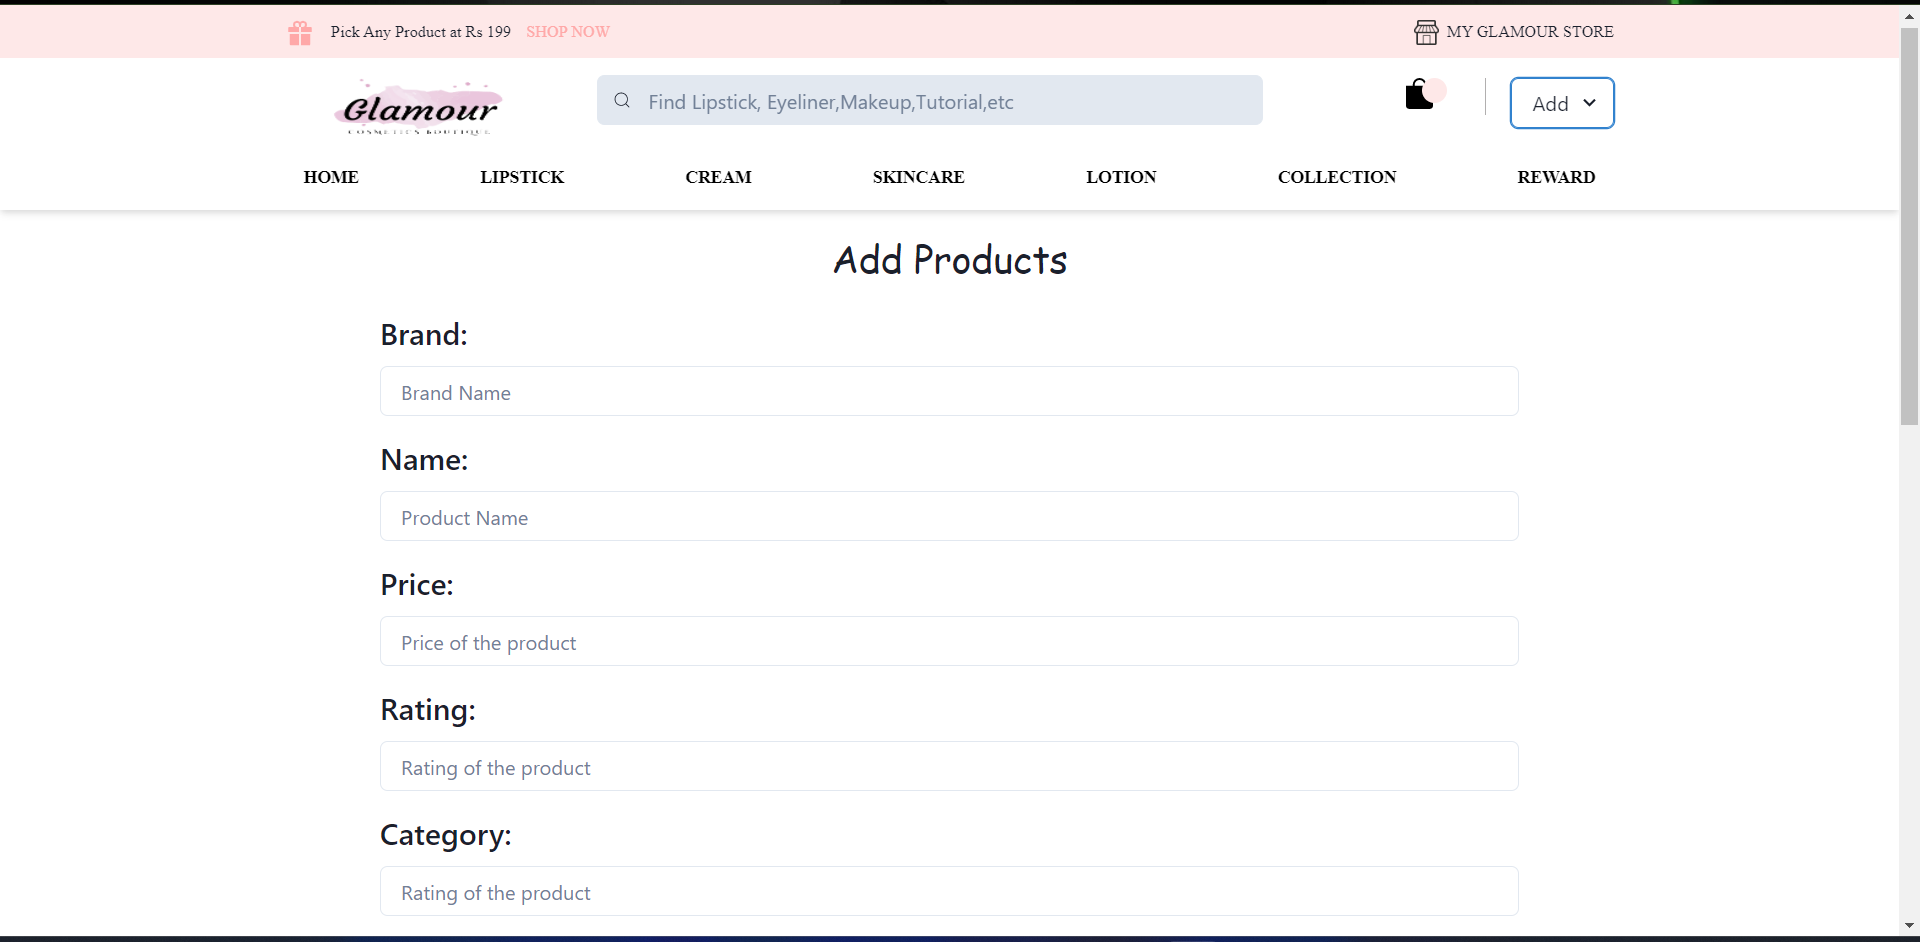Viewport: 1920px width, 942px height.
Task: Click the Brand Name input field
Action: (x=949, y=391)
